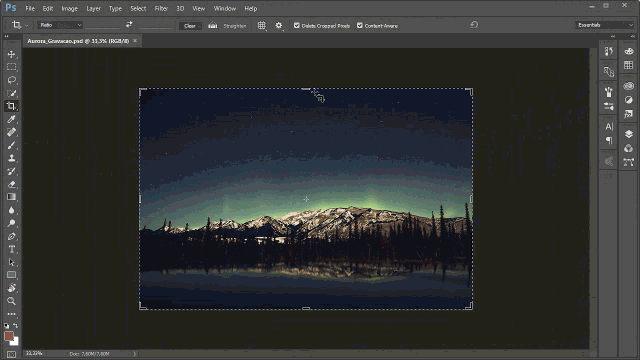Select the Rectangle shape tool
The image size is (640, 360).
pos(11,275)
